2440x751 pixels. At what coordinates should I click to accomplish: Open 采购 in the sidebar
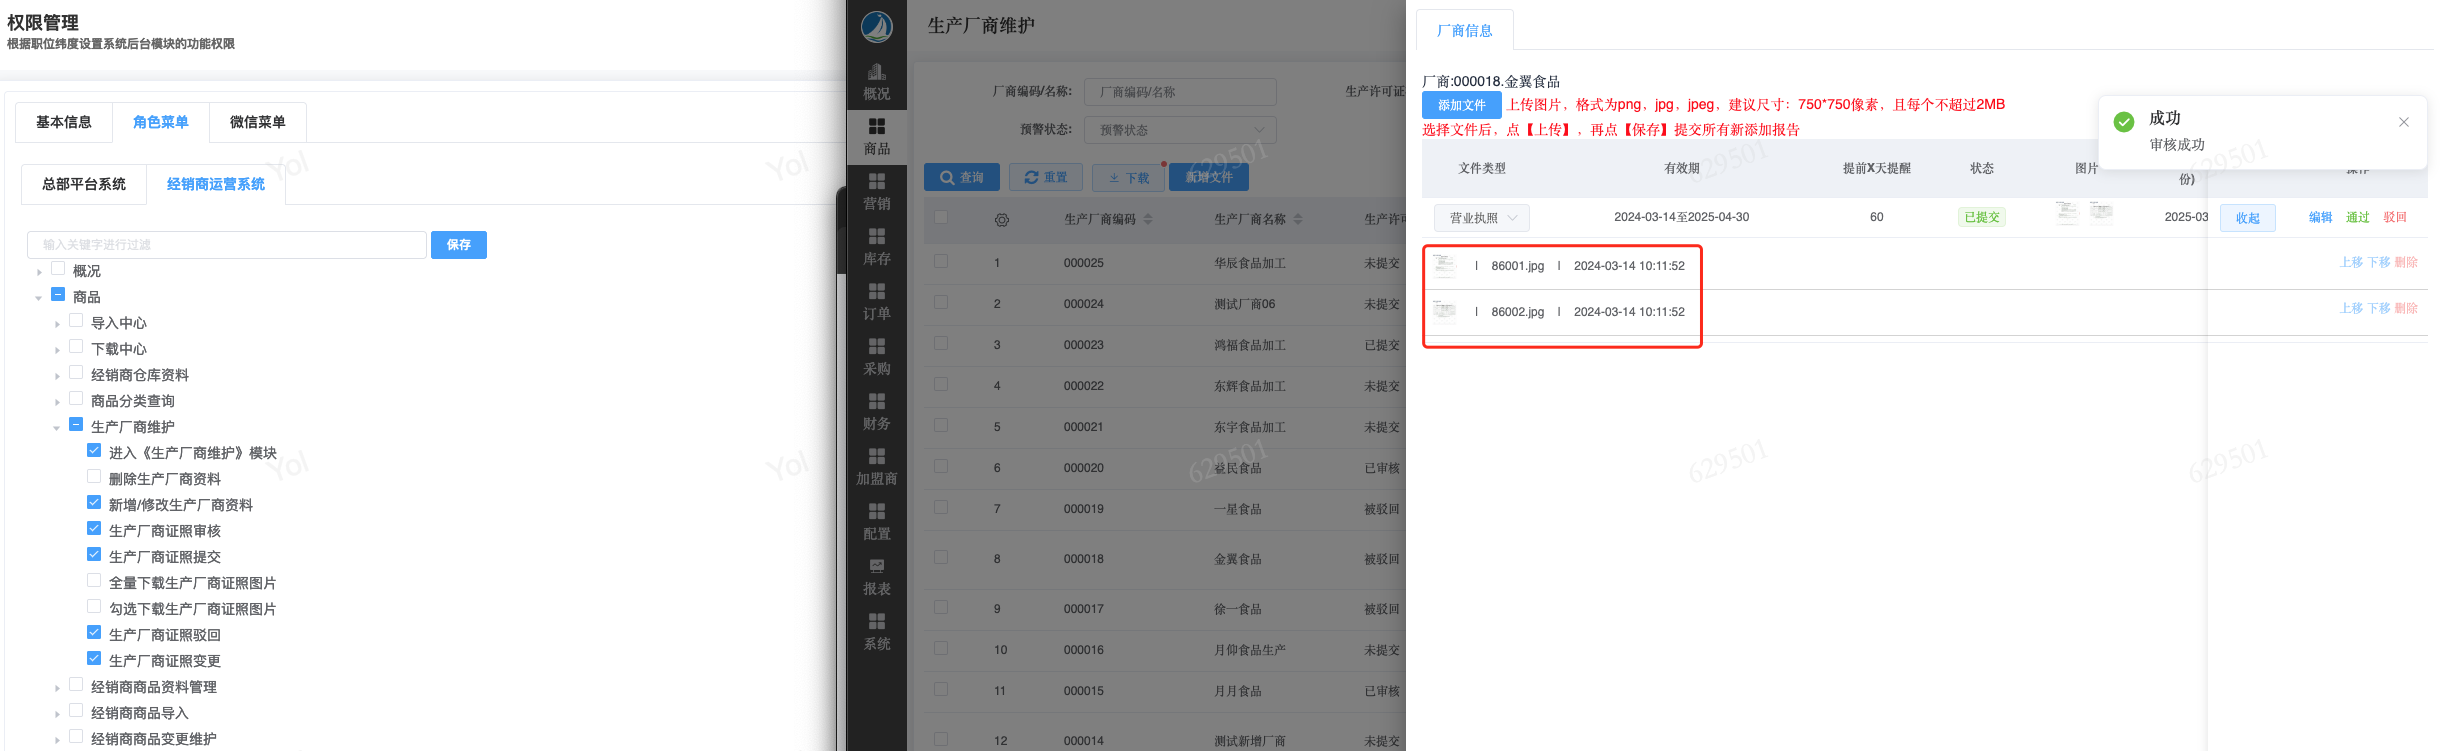(x=877, y=357)
